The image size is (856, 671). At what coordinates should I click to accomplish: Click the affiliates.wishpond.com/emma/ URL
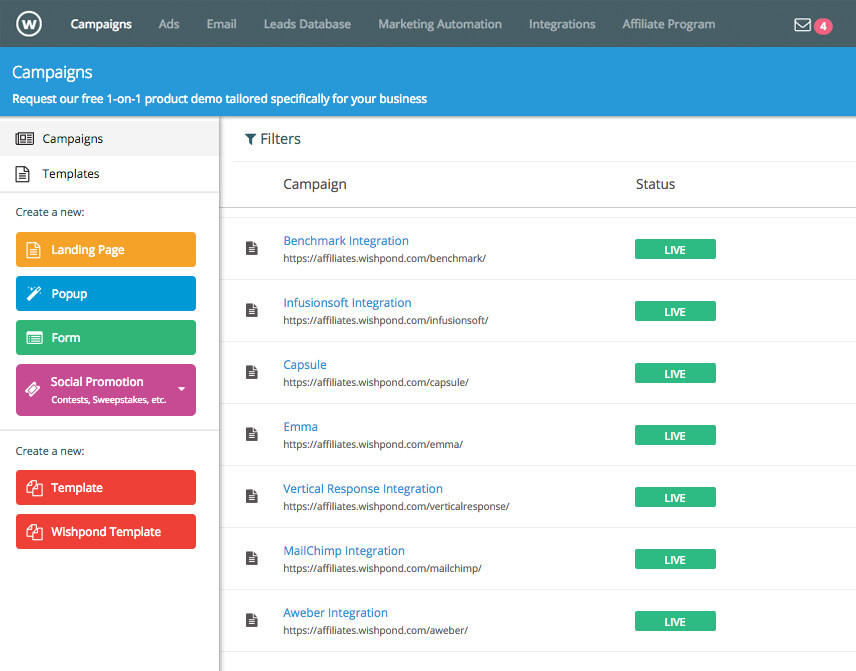point(373,444)
